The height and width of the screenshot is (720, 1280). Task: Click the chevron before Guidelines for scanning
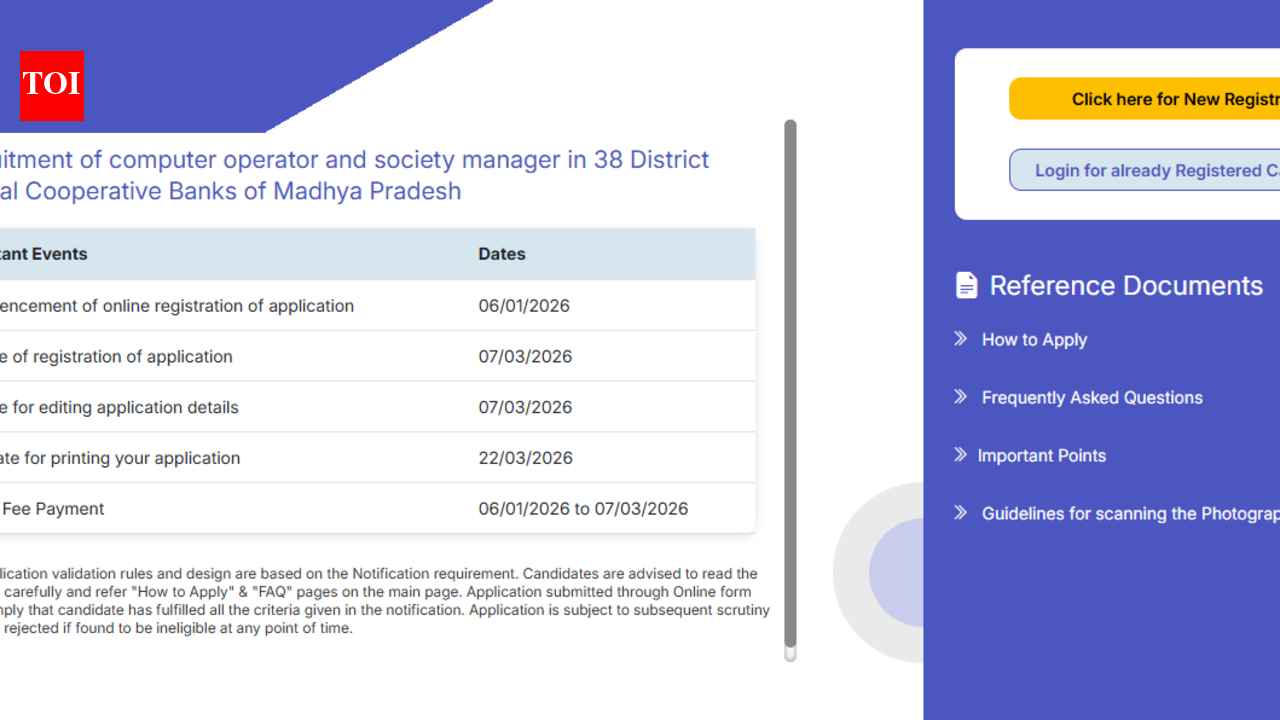click(x=961, y=513)
